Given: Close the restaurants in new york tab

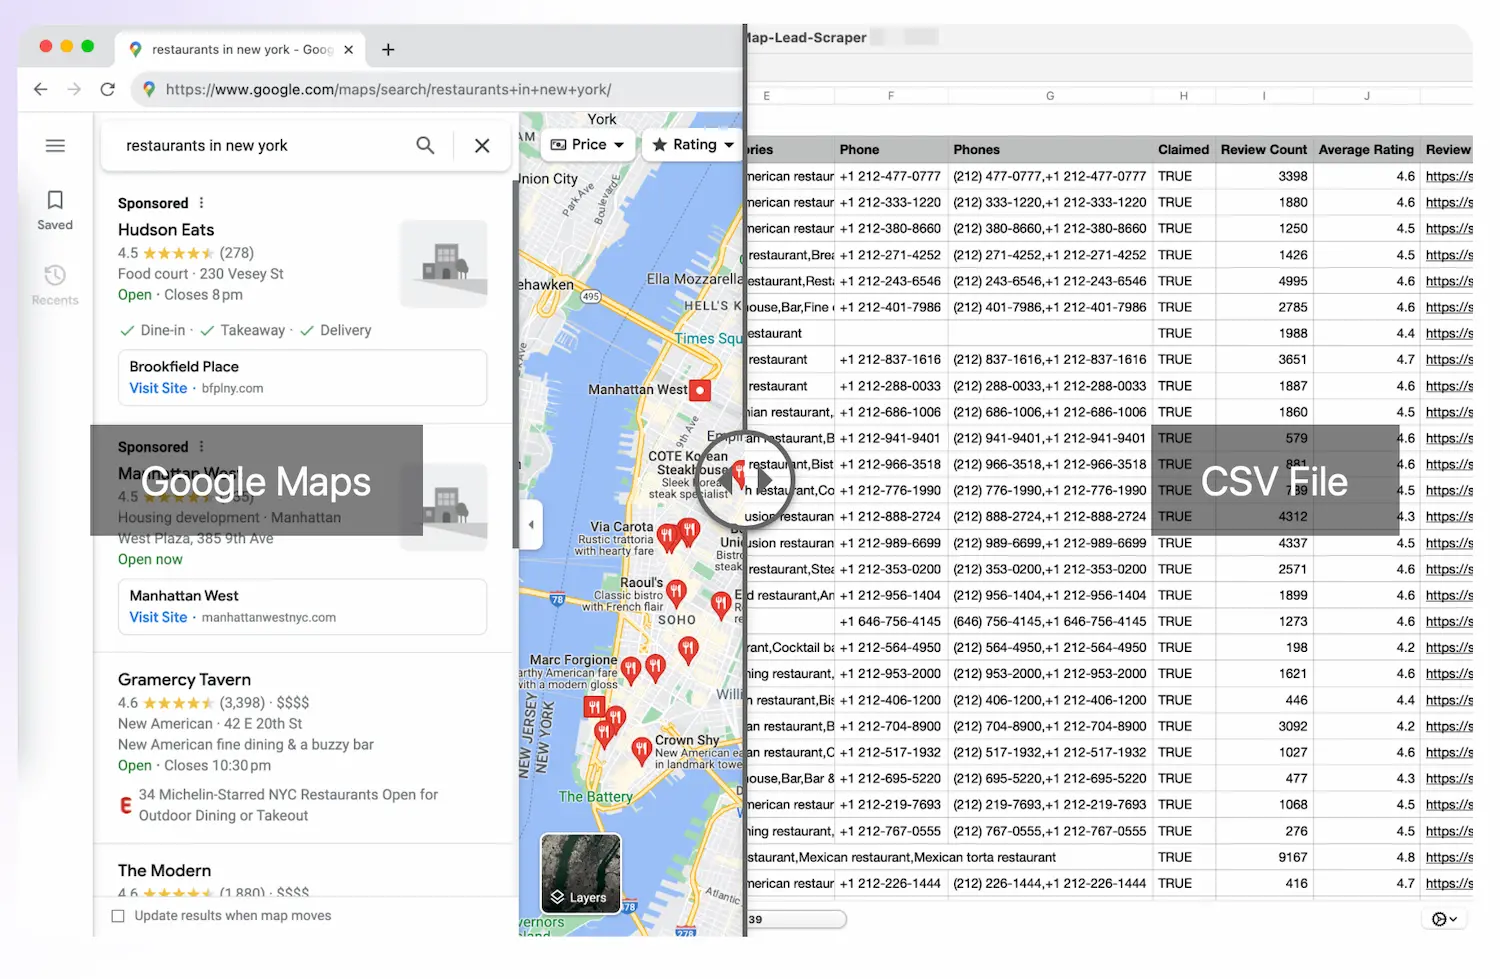Looking at the screenshot, I should tap(348, 49).
